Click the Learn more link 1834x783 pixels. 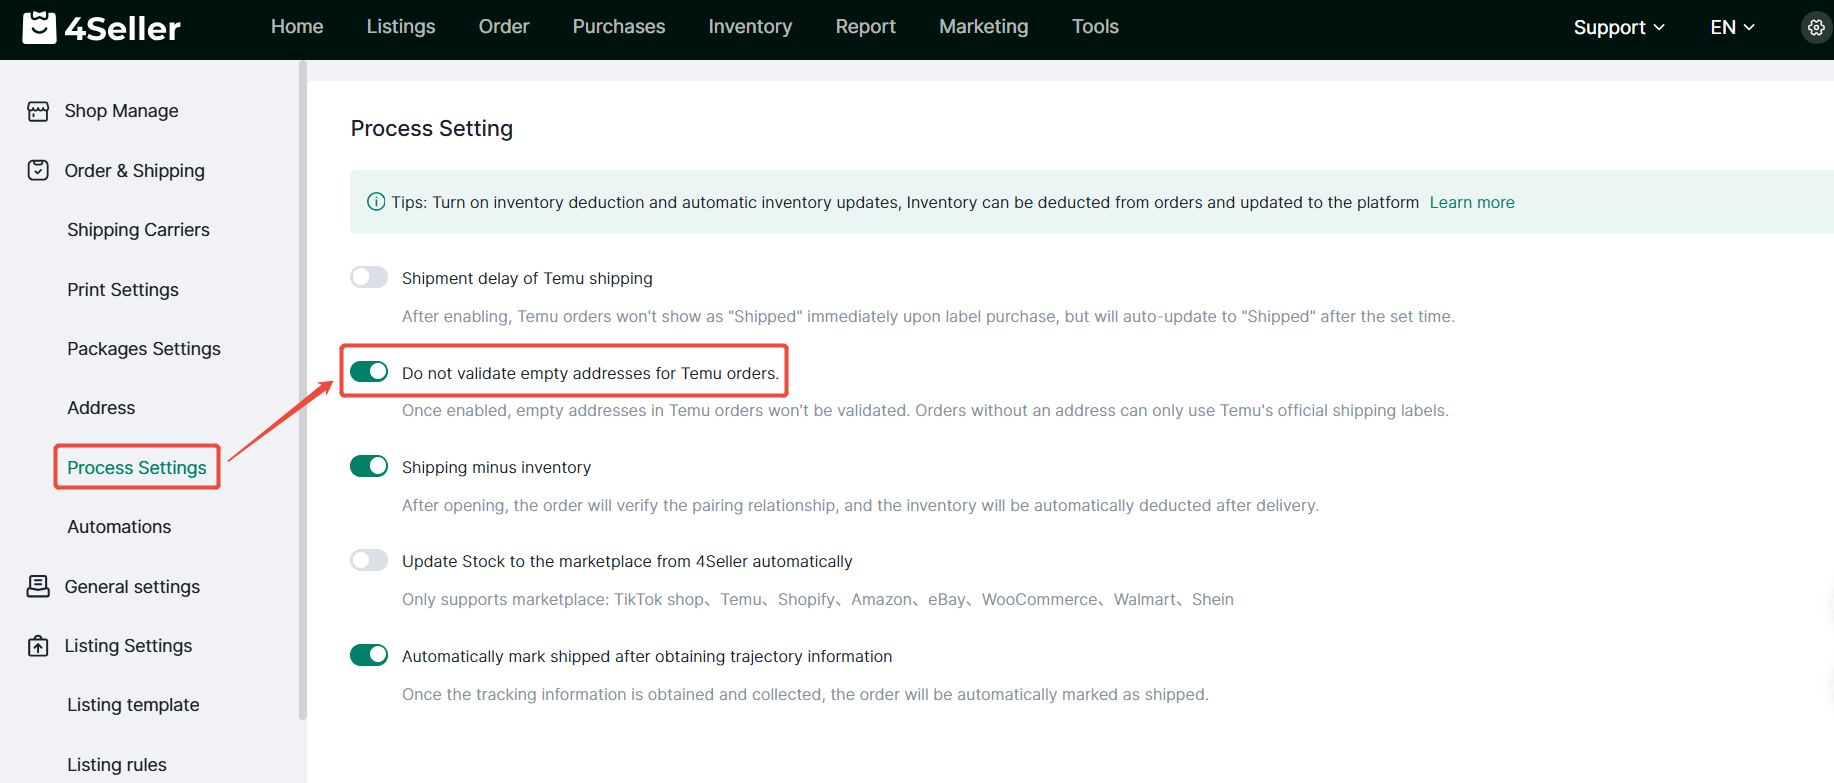1472,202
